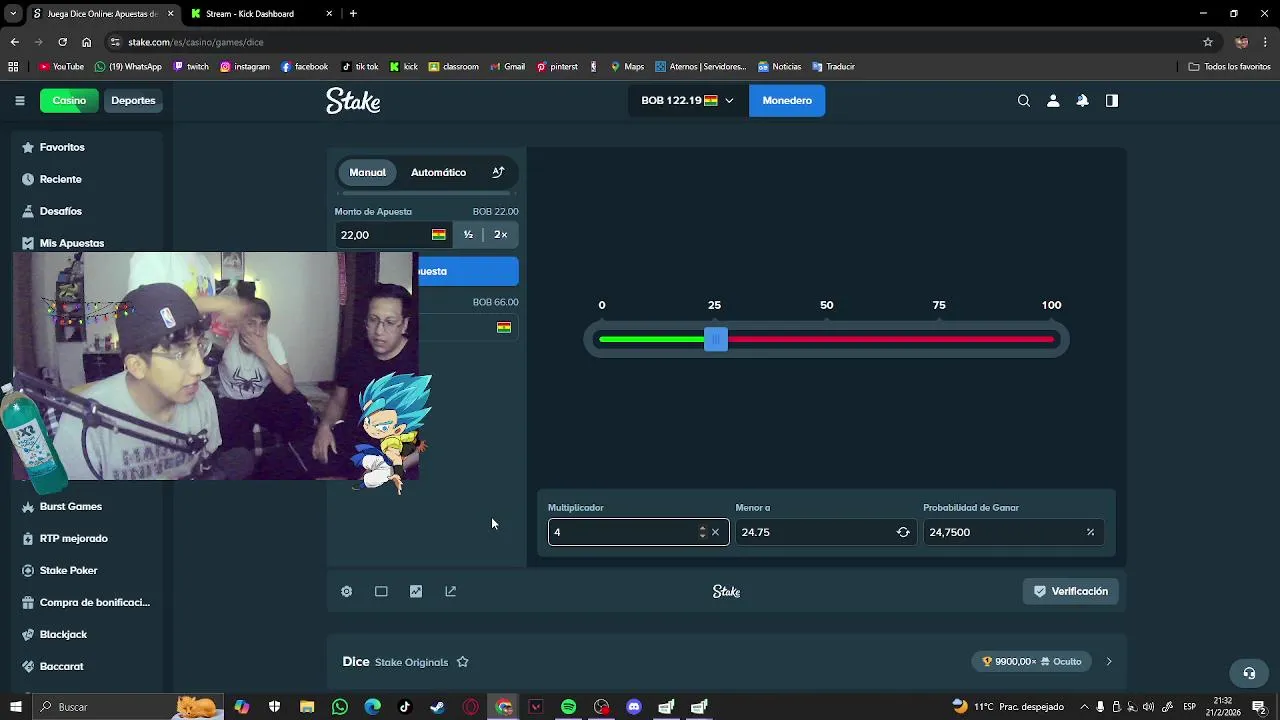Open the Stake search magnifier
The width and height of the screenshot is (1280, 720).
[x=1023, y=100]
